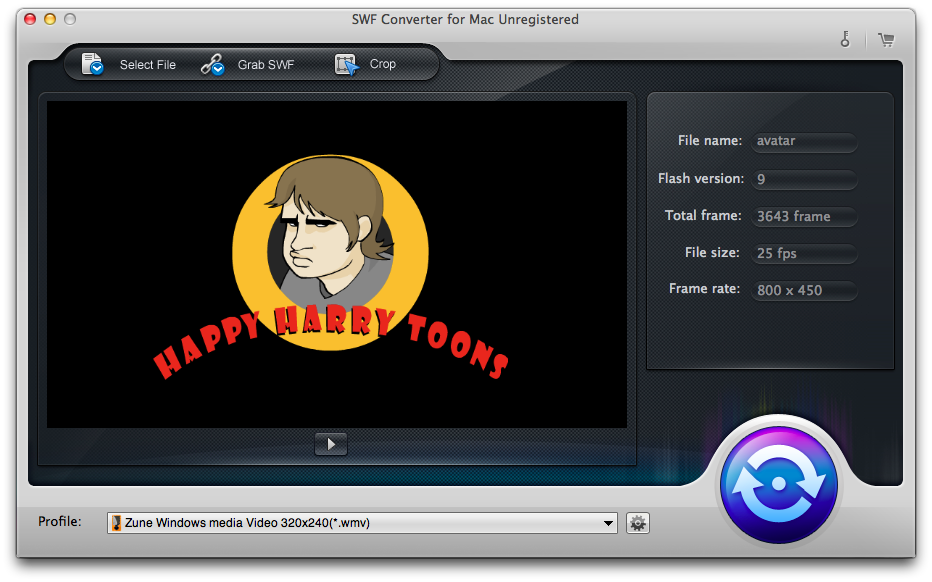
Task: Open the Profile dropdown list
Action: pyautogui.click(x=362, y=523)
